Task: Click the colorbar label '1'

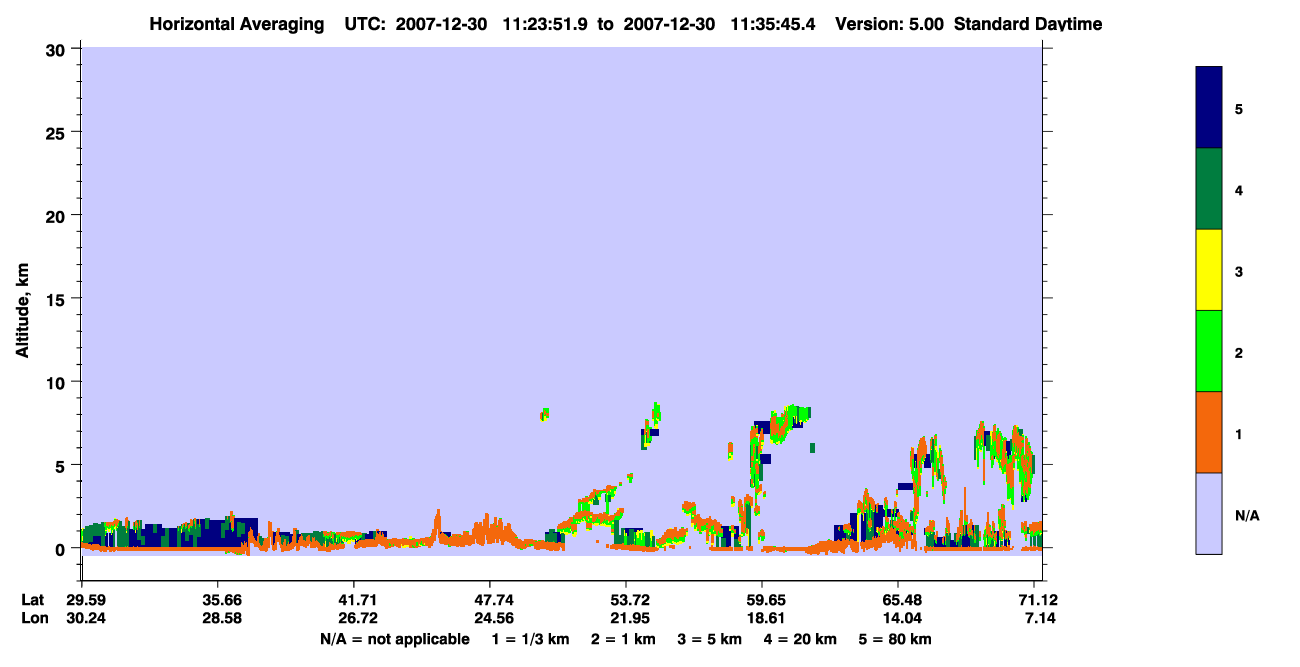Action: click(x=1239, y=432)
